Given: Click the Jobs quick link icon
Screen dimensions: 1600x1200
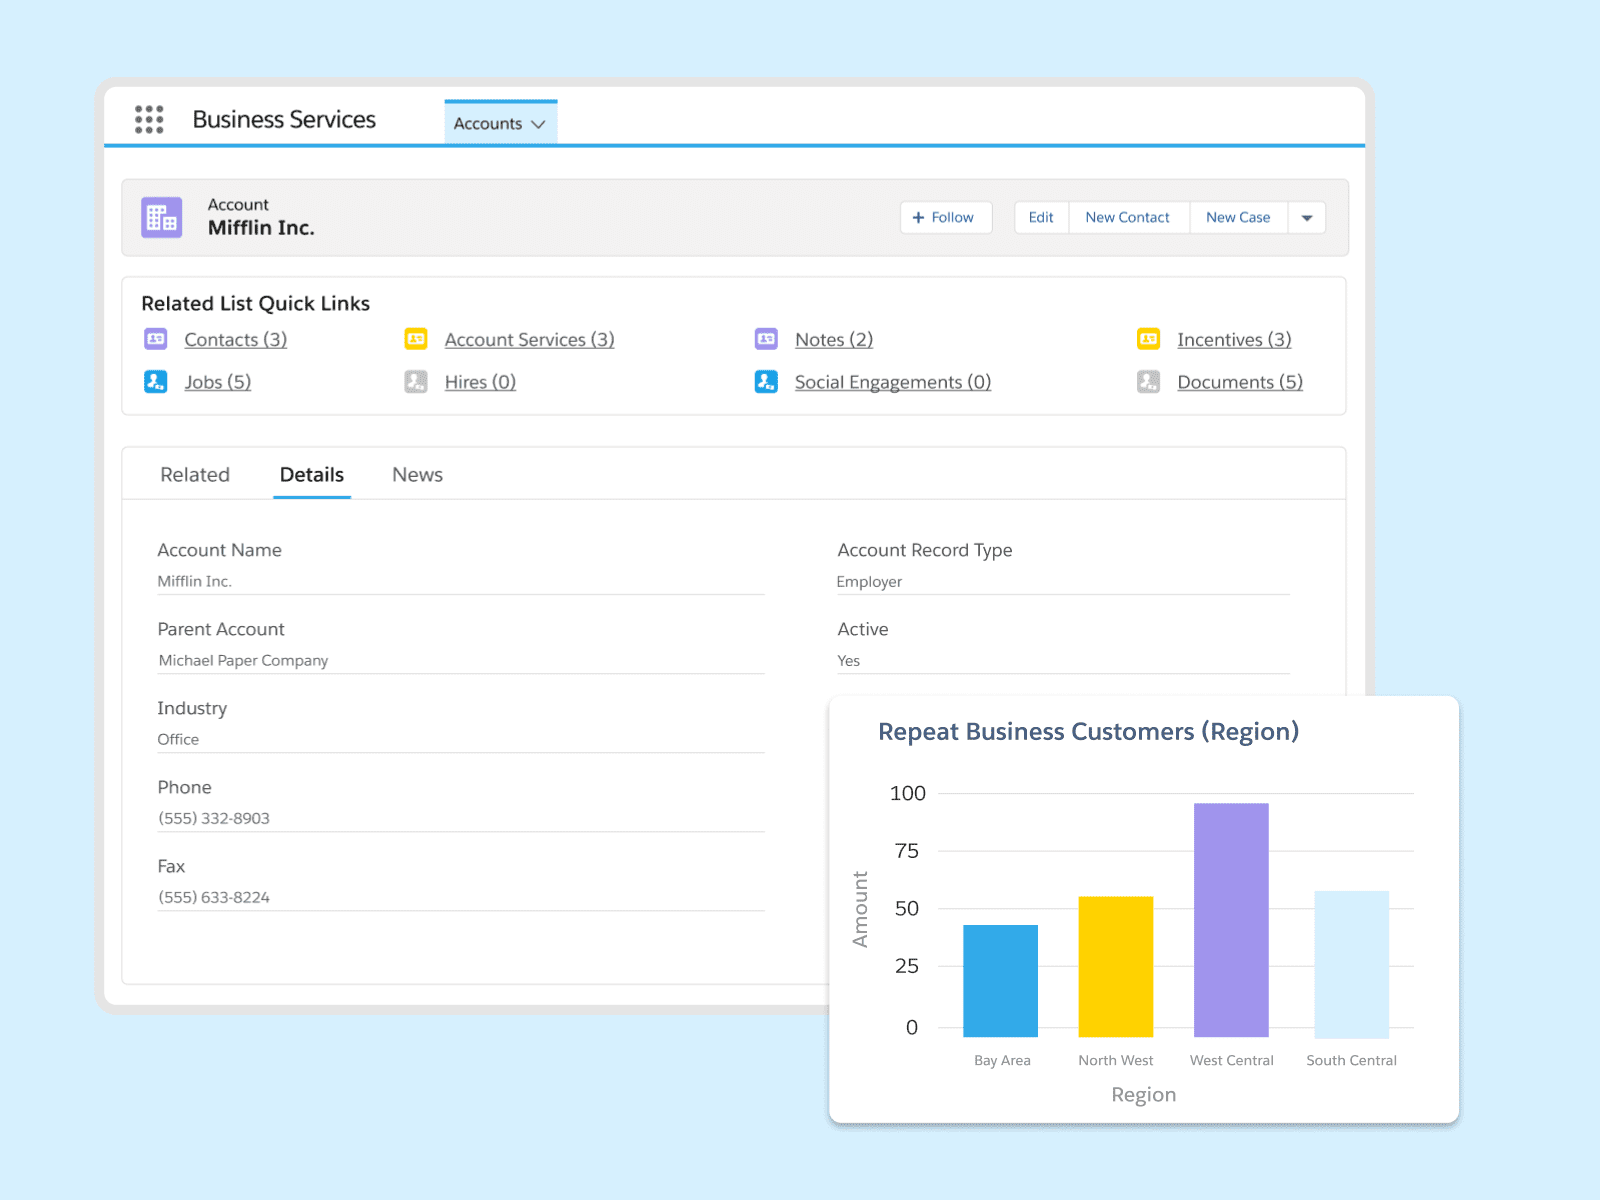Looking at the screenshot, I should coord(155,381).
